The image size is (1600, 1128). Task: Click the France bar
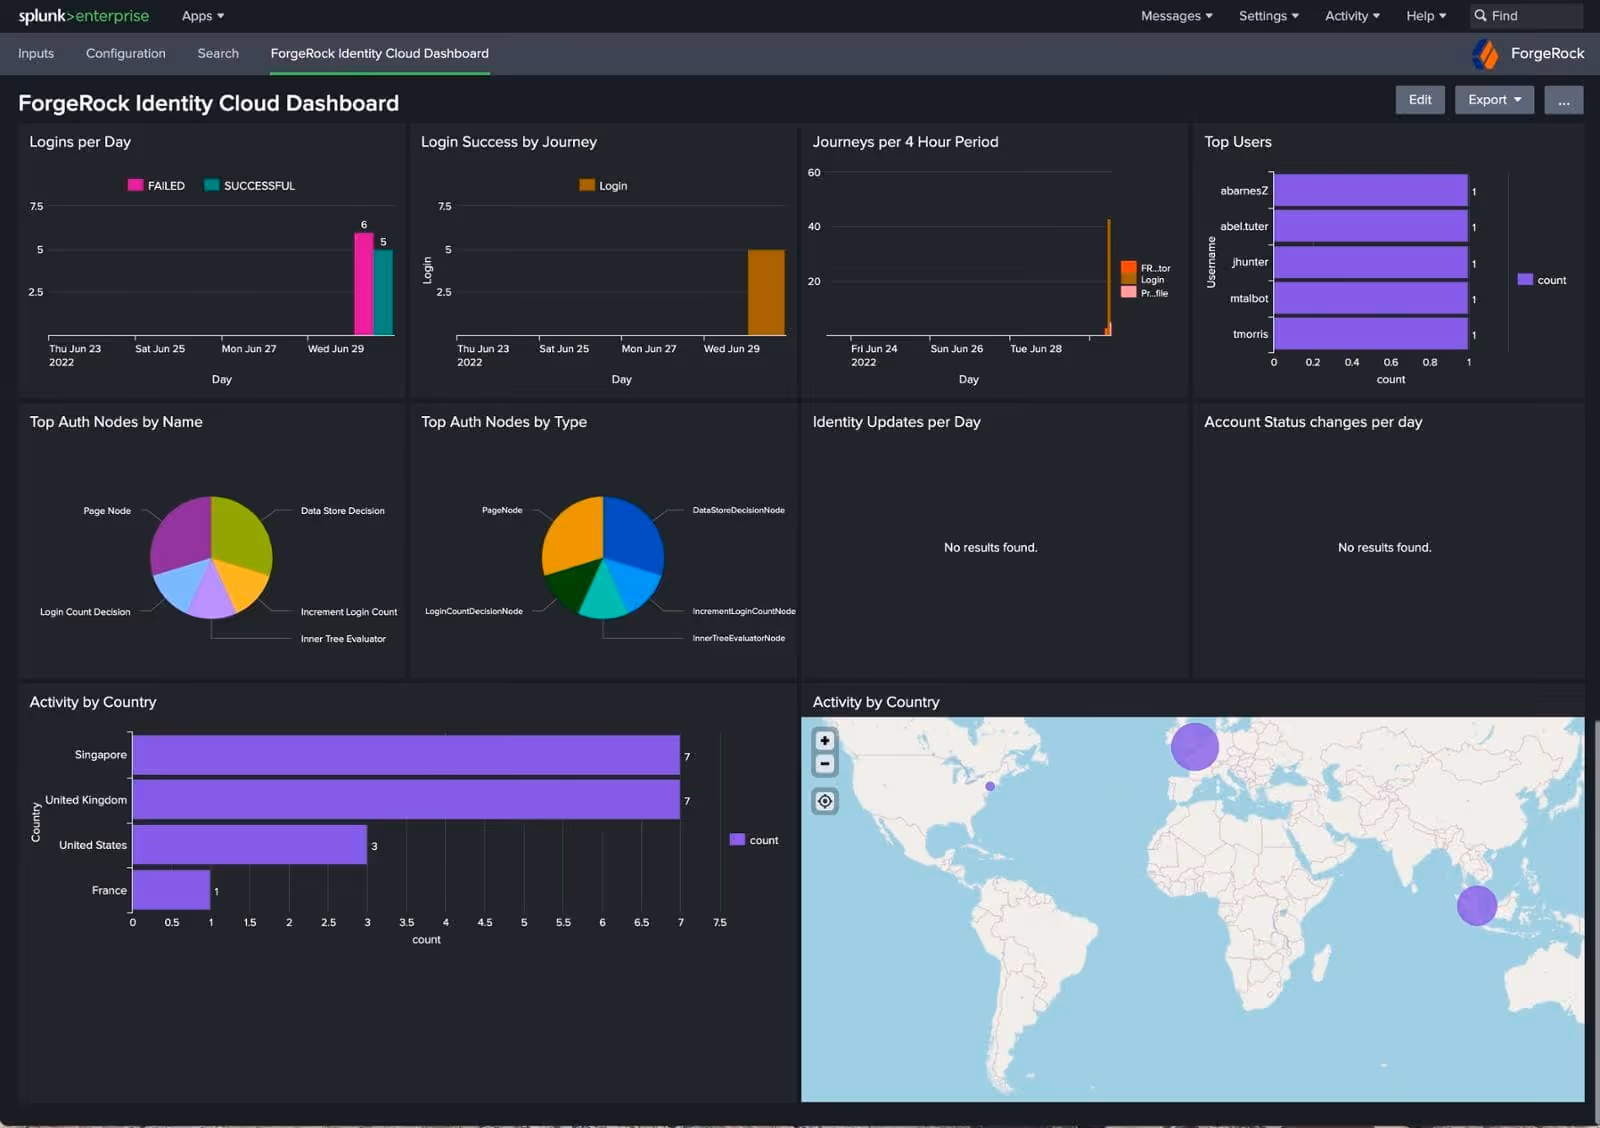tap(171, 890)
